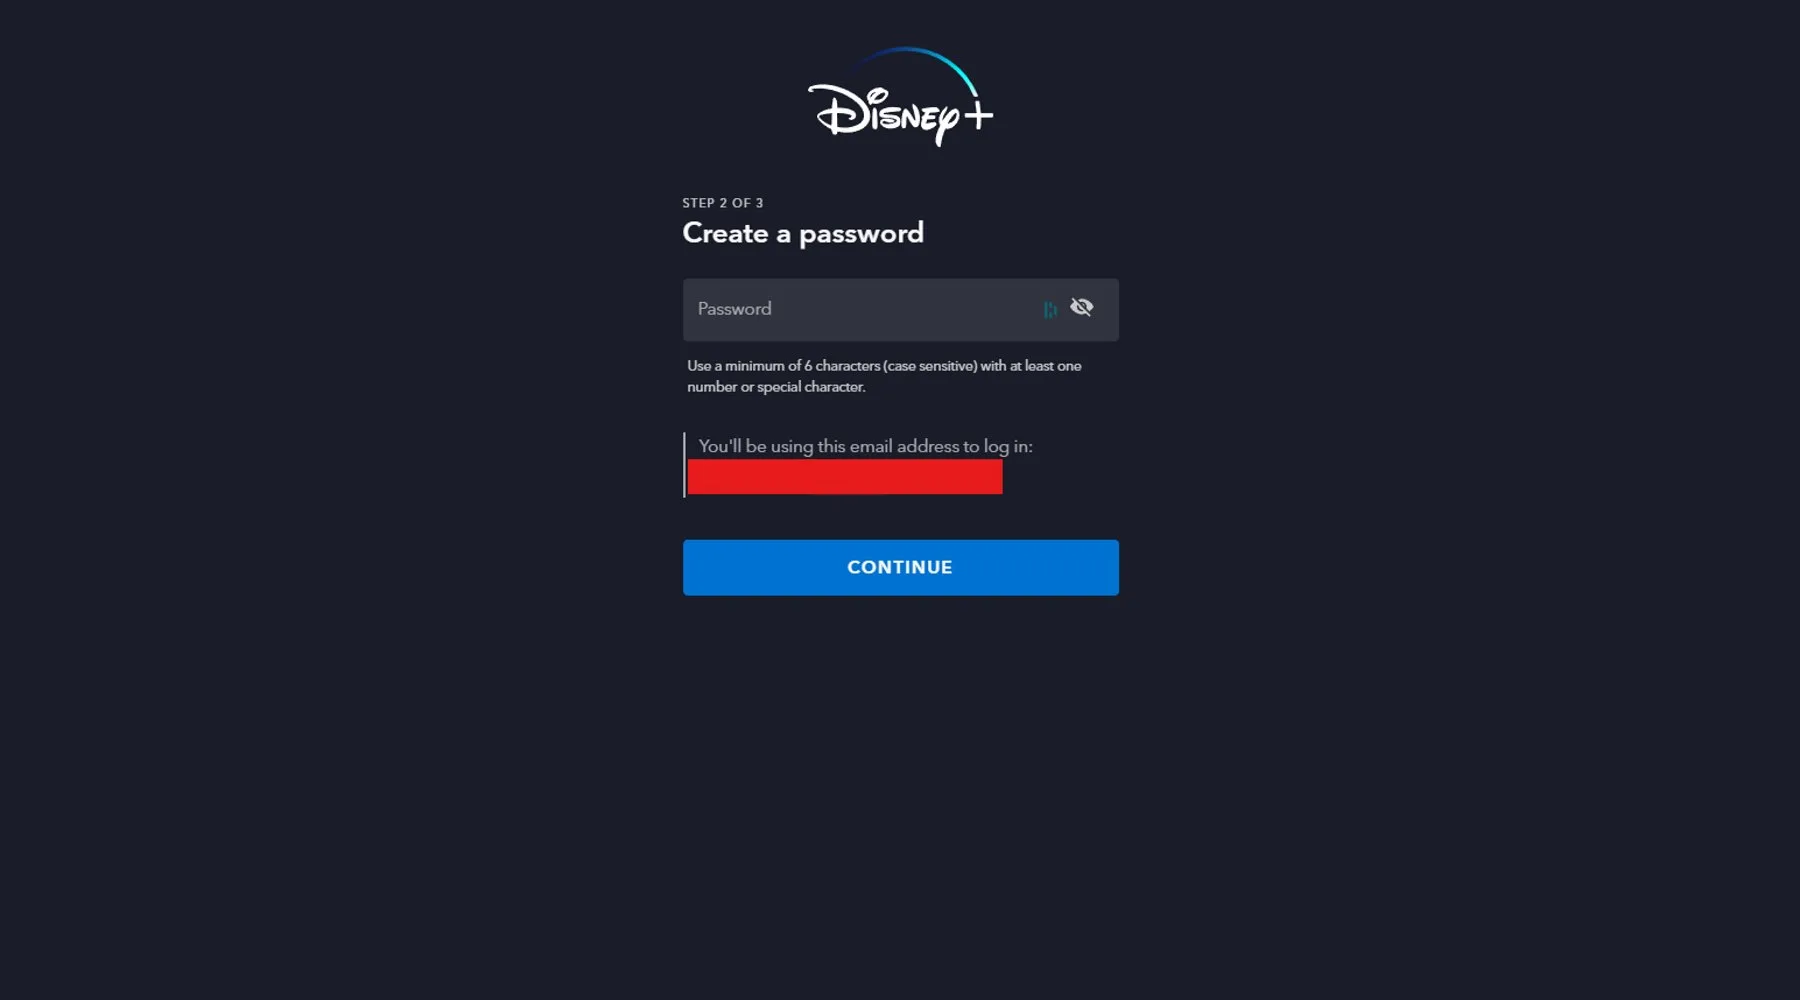Click the Disney+ logo at top
This screenshot has height=1000, width=1800.
[x=900, y=97]
